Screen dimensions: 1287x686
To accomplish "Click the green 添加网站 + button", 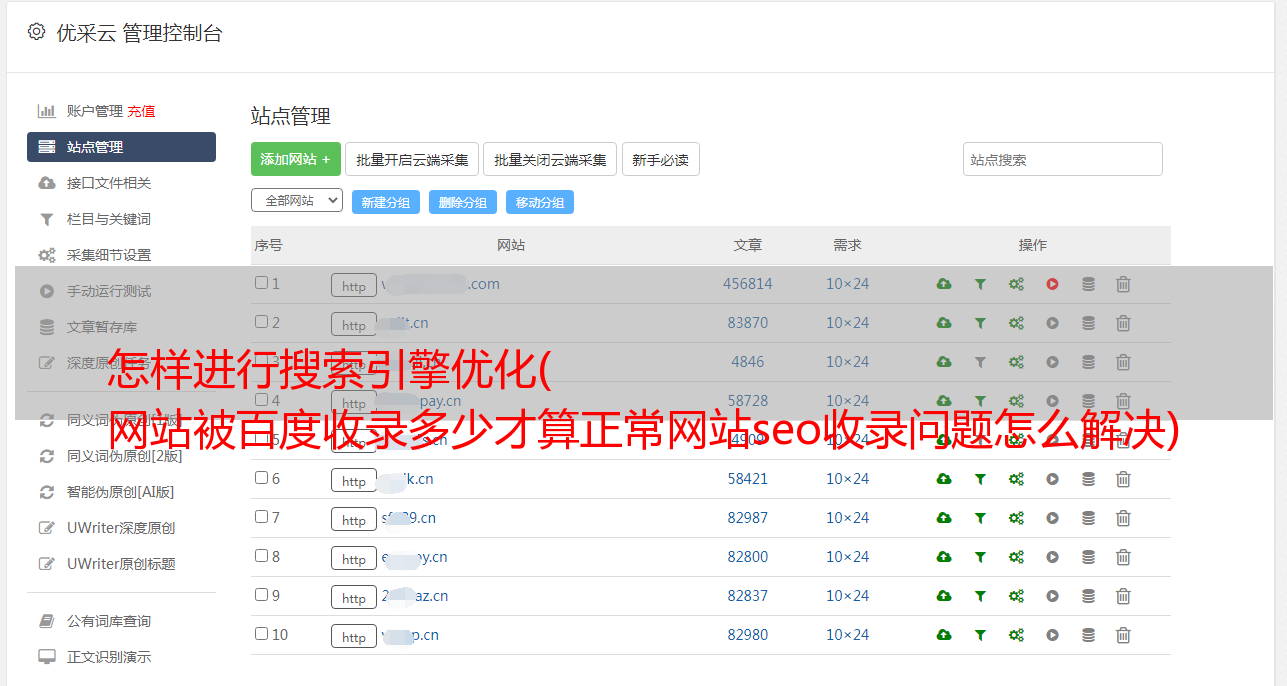I will [x=295, y=159].
